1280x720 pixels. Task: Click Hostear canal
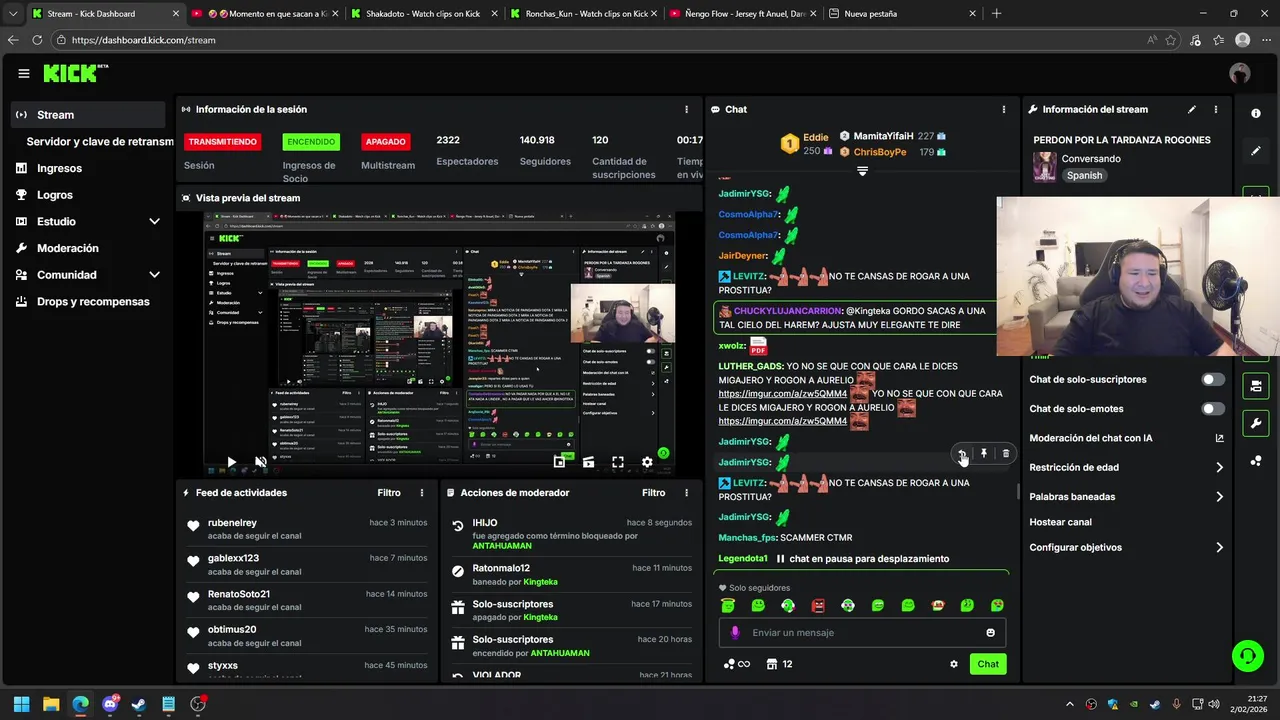coord(1061,522)
